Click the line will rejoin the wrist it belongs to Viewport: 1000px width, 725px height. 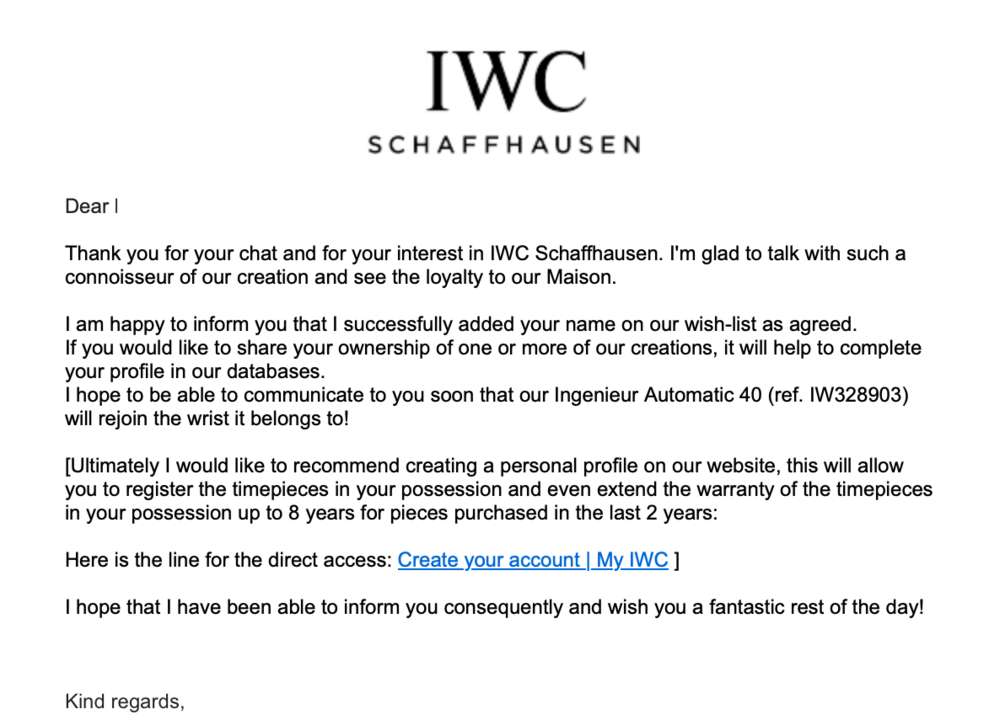pos(207,419)
